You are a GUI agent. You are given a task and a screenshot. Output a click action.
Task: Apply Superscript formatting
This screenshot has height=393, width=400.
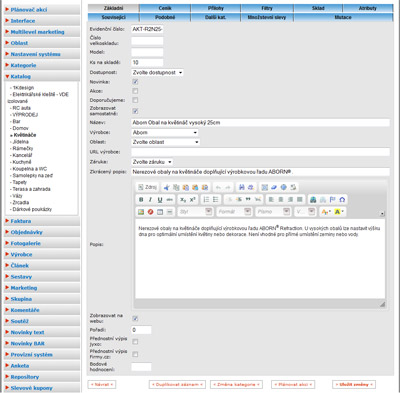193,200
